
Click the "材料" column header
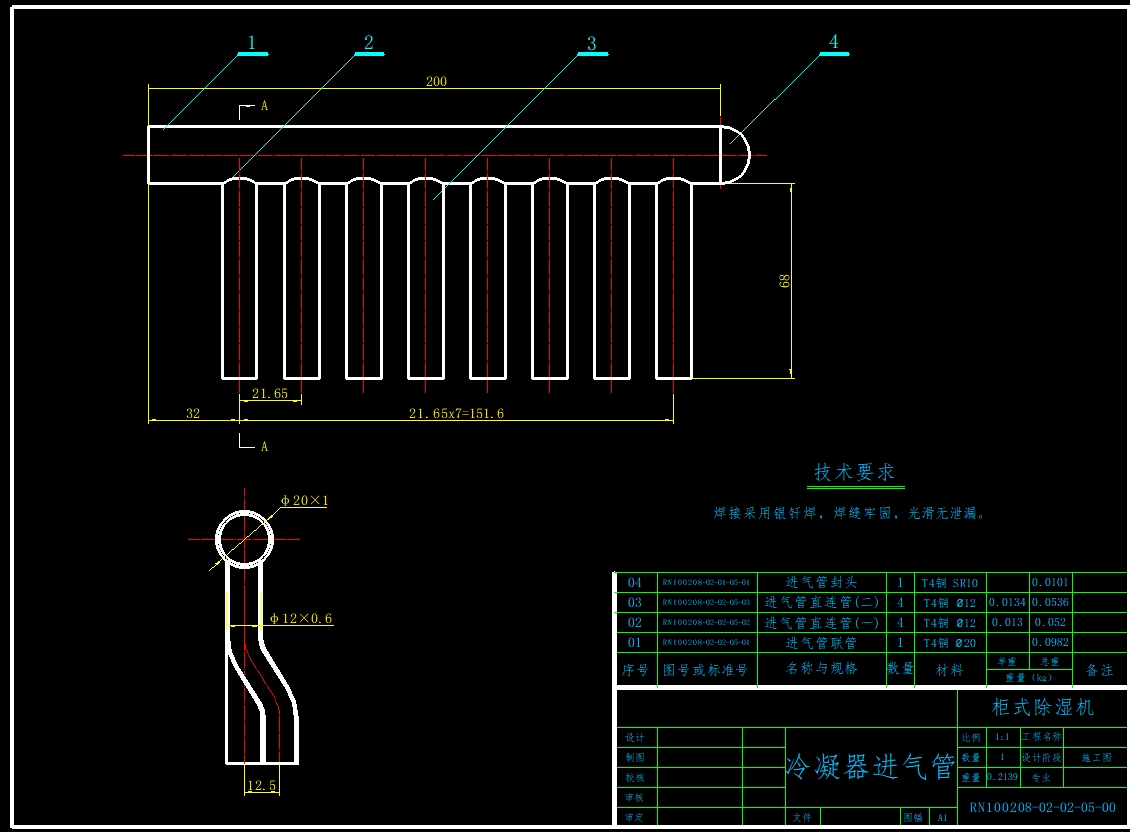pyautogui.click(x=950, y=670)
